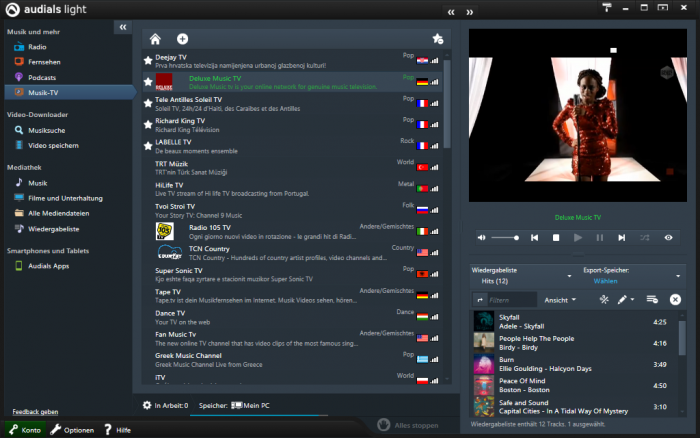Image resolution: width=700 pixels, height=438 pixels.
Task: Open Ansicht view dropdown
Action: click(x=560, y=300)
